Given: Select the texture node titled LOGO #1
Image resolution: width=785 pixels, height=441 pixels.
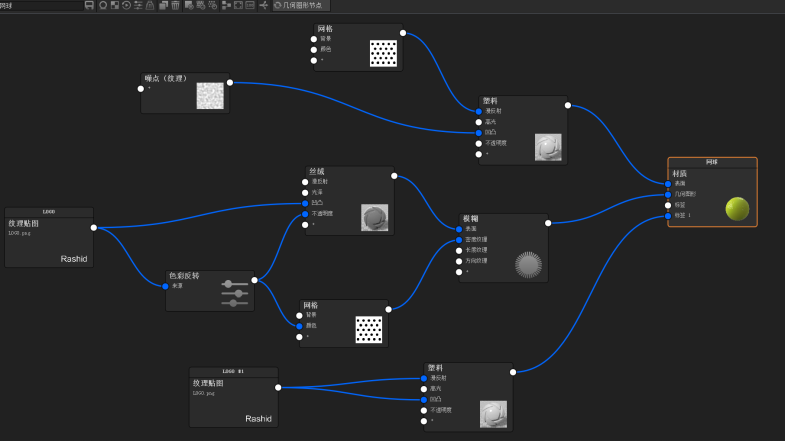Looking at the screenshot, I should click(x=233, y=371).
